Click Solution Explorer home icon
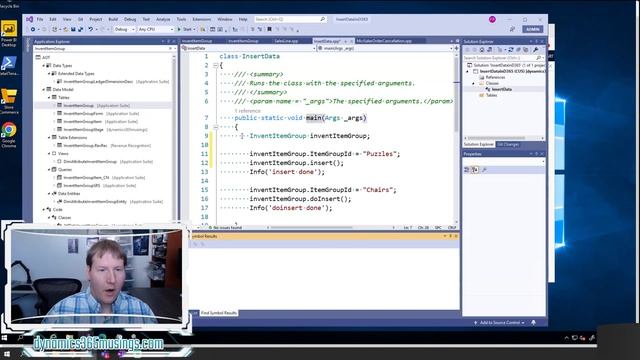Screen dimensions: 640x360 482,50
